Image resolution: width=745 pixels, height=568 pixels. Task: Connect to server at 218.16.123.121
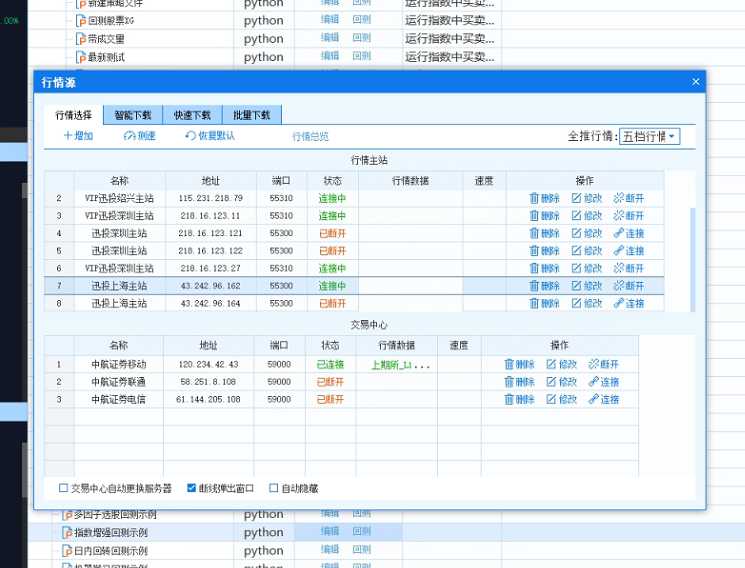[629, 233]
